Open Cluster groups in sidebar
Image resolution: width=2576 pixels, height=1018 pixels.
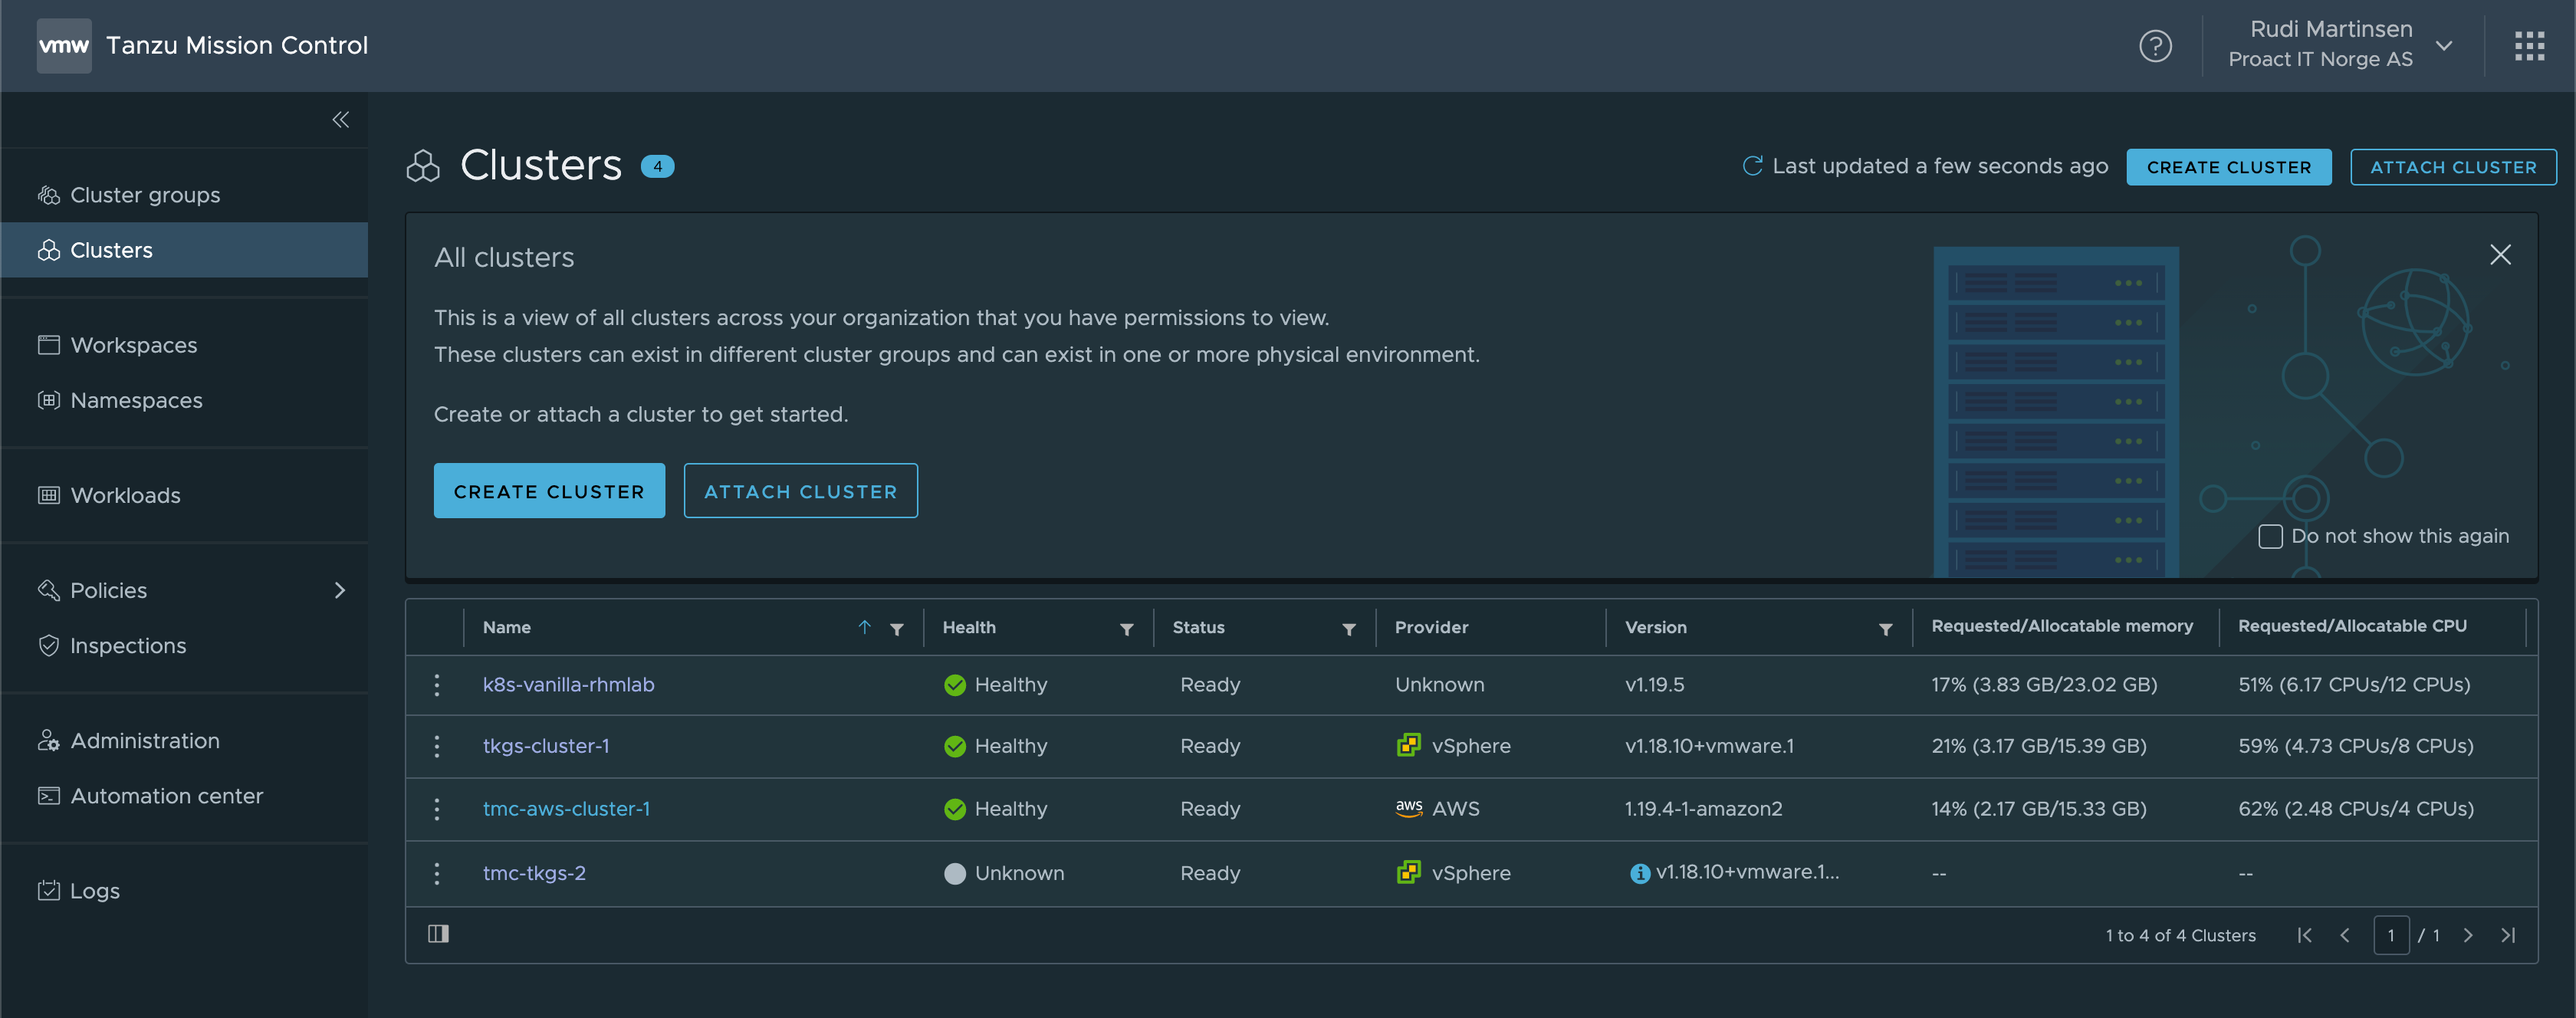(x=184, y=195)
